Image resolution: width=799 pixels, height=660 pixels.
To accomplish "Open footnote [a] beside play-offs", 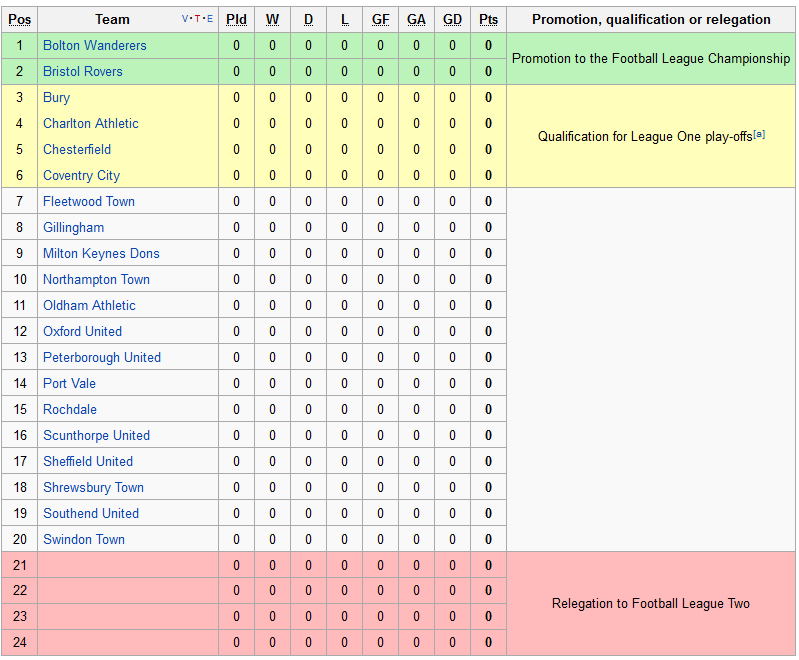I will coord(759,134).
